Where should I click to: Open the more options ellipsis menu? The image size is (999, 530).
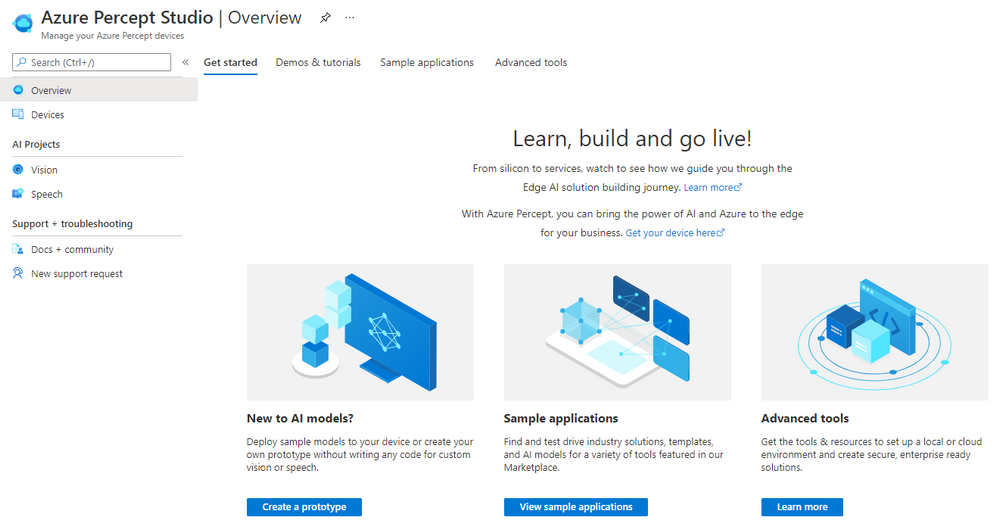point(350,18)
